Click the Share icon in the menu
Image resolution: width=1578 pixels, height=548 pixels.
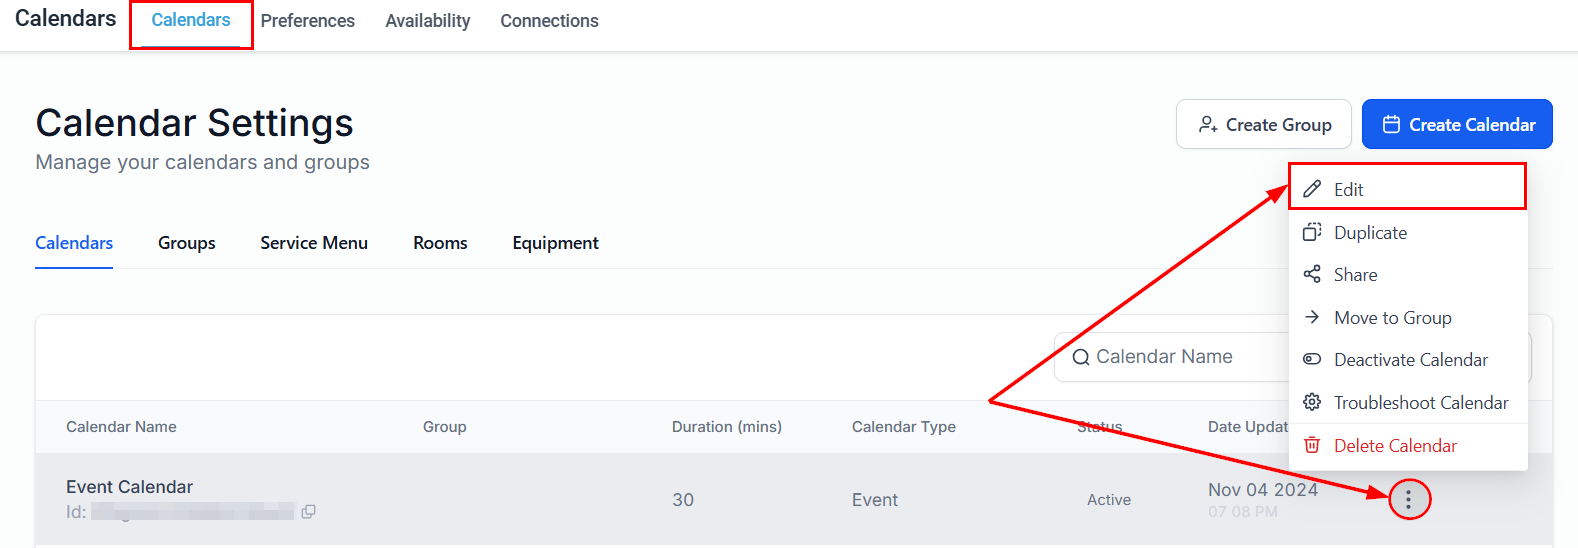tap(1312, 274)
